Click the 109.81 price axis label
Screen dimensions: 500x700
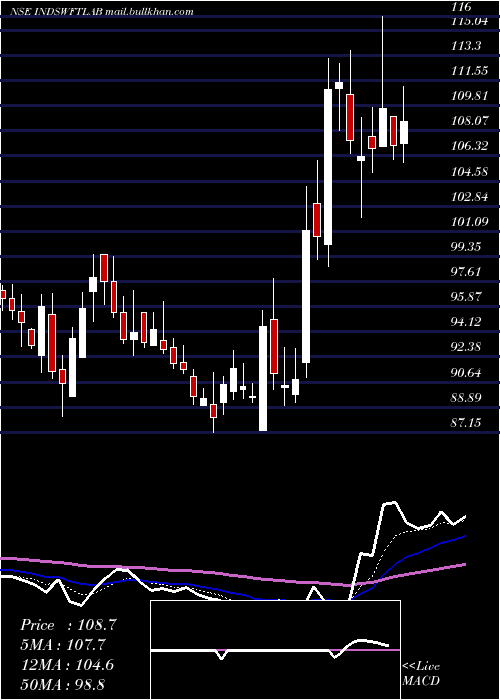tap(469, 96)
